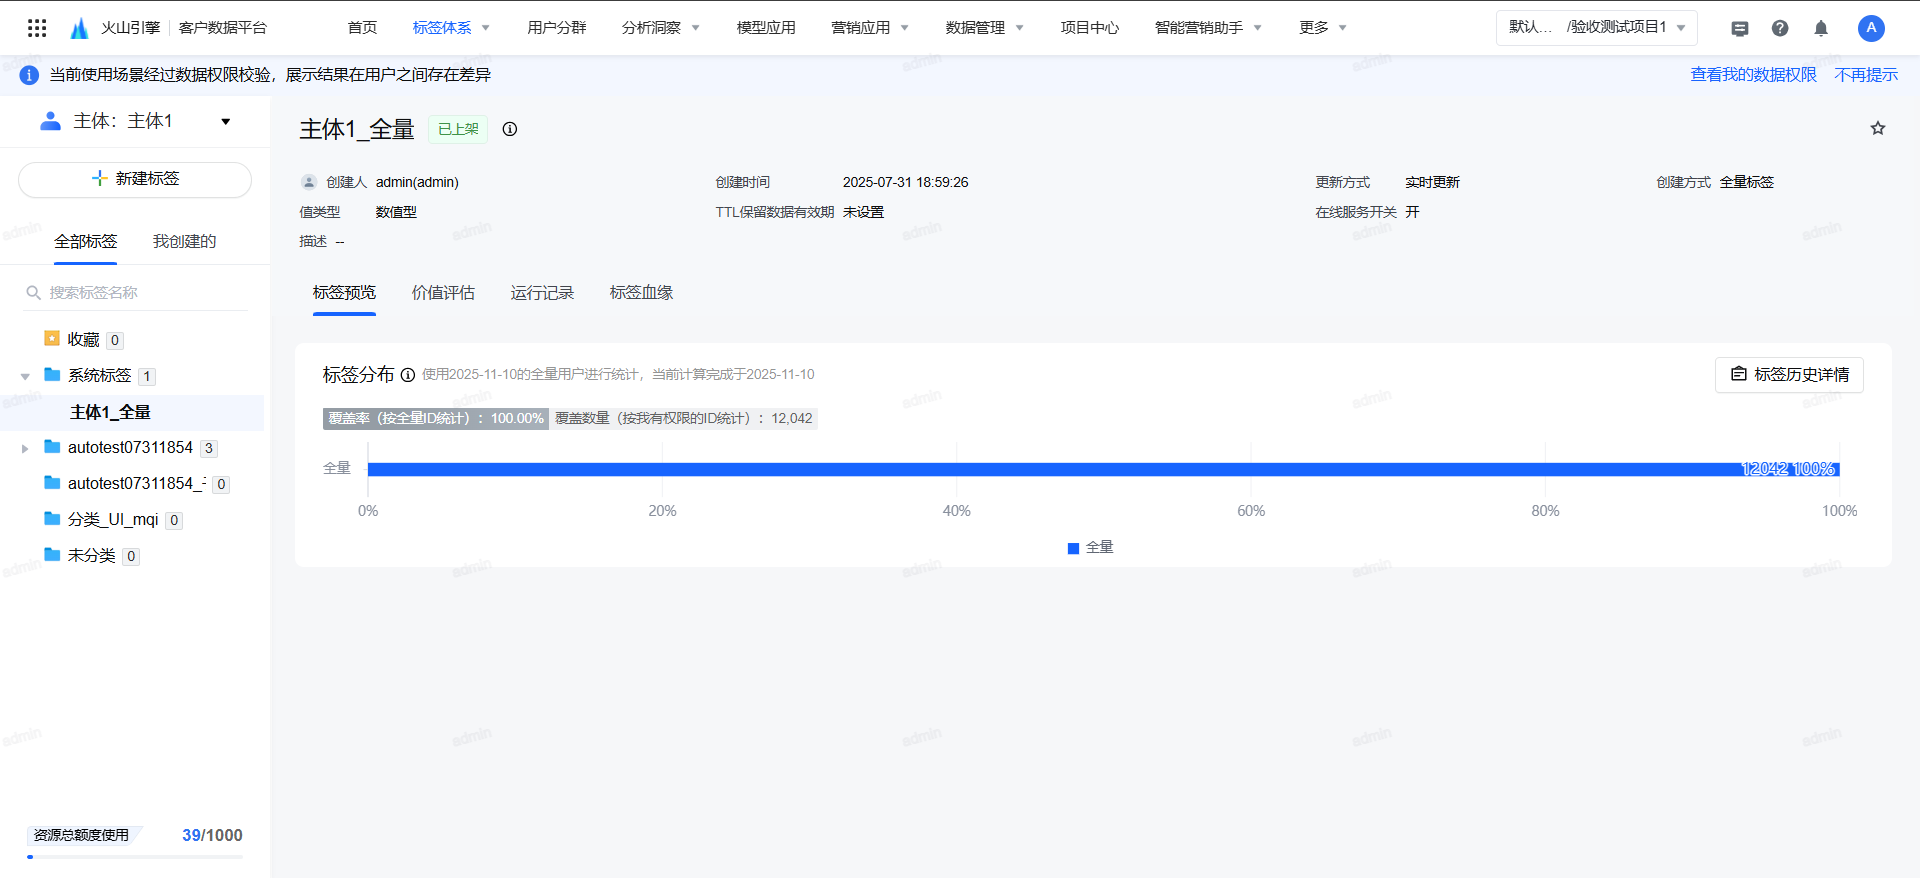Focus the 搜索标签名称 search field
Viewport: 1920px width, 878px height.
click(x=135, y=293)
